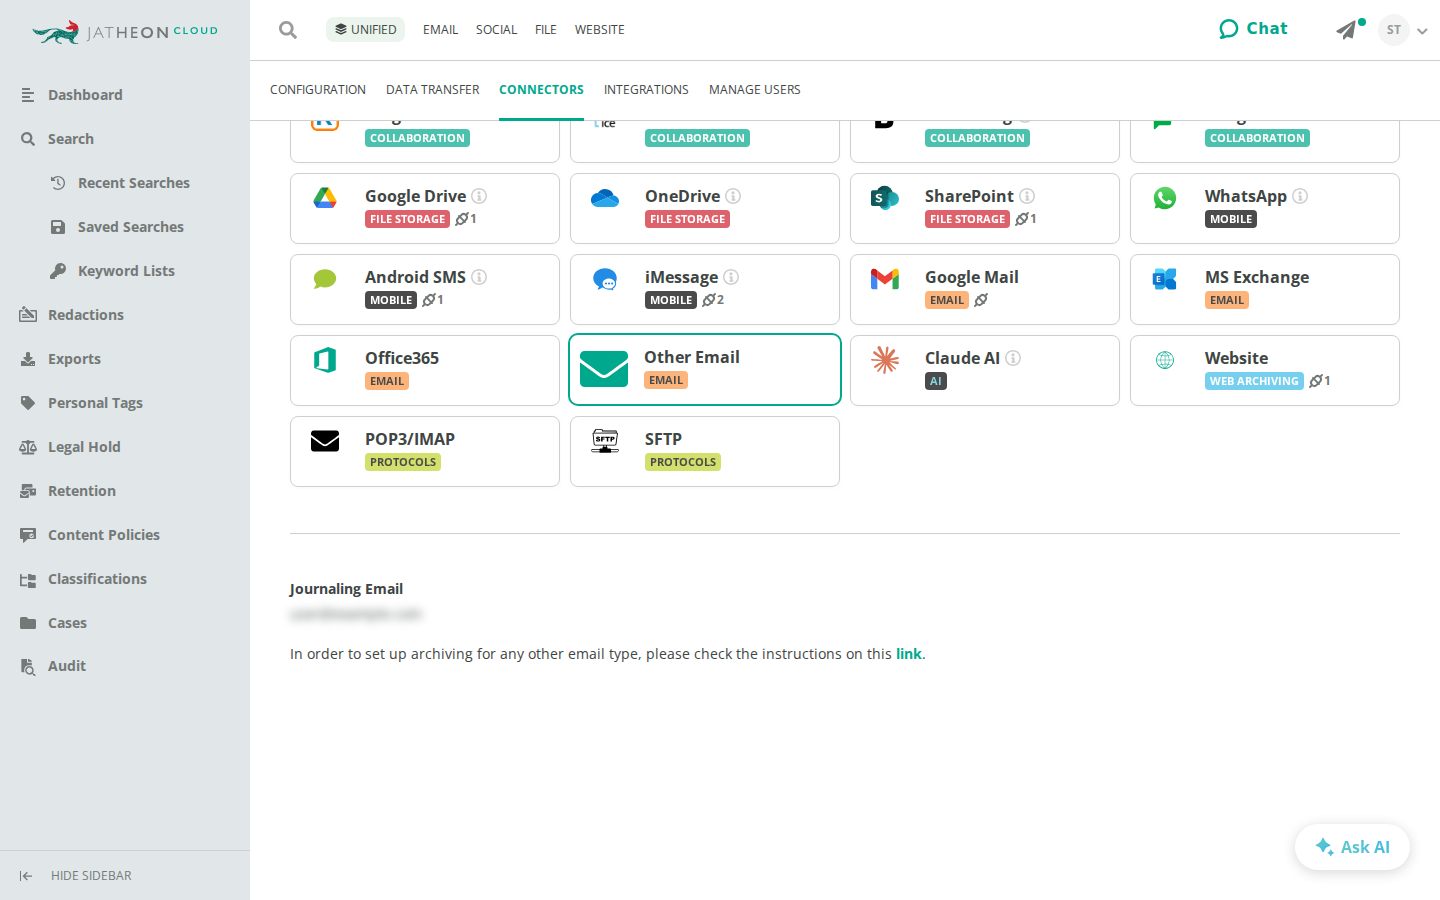The width and height of the screenshot is (1440, 900).
Task: Click the search magnifier in top bar
Action: tap(288, 30)
